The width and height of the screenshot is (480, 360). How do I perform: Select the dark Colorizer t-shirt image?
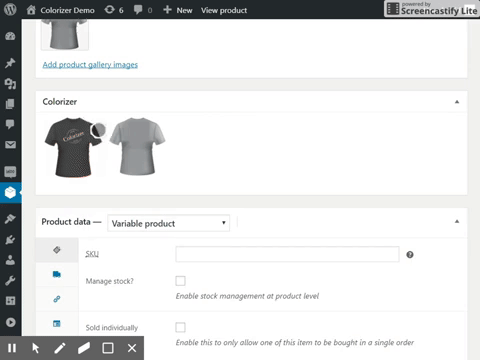click(73, 147)
